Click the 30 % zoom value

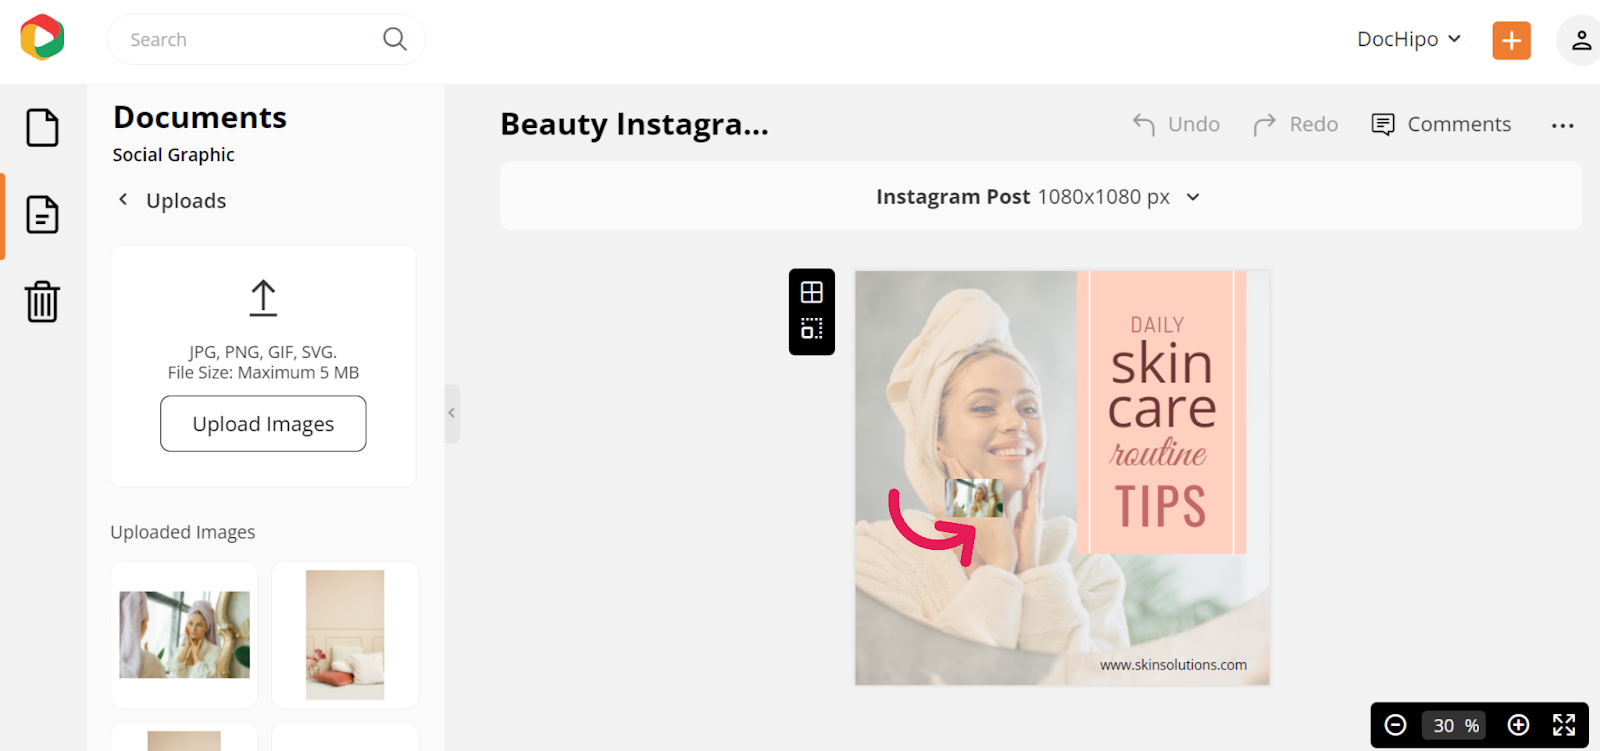(x=1456, y=726)
